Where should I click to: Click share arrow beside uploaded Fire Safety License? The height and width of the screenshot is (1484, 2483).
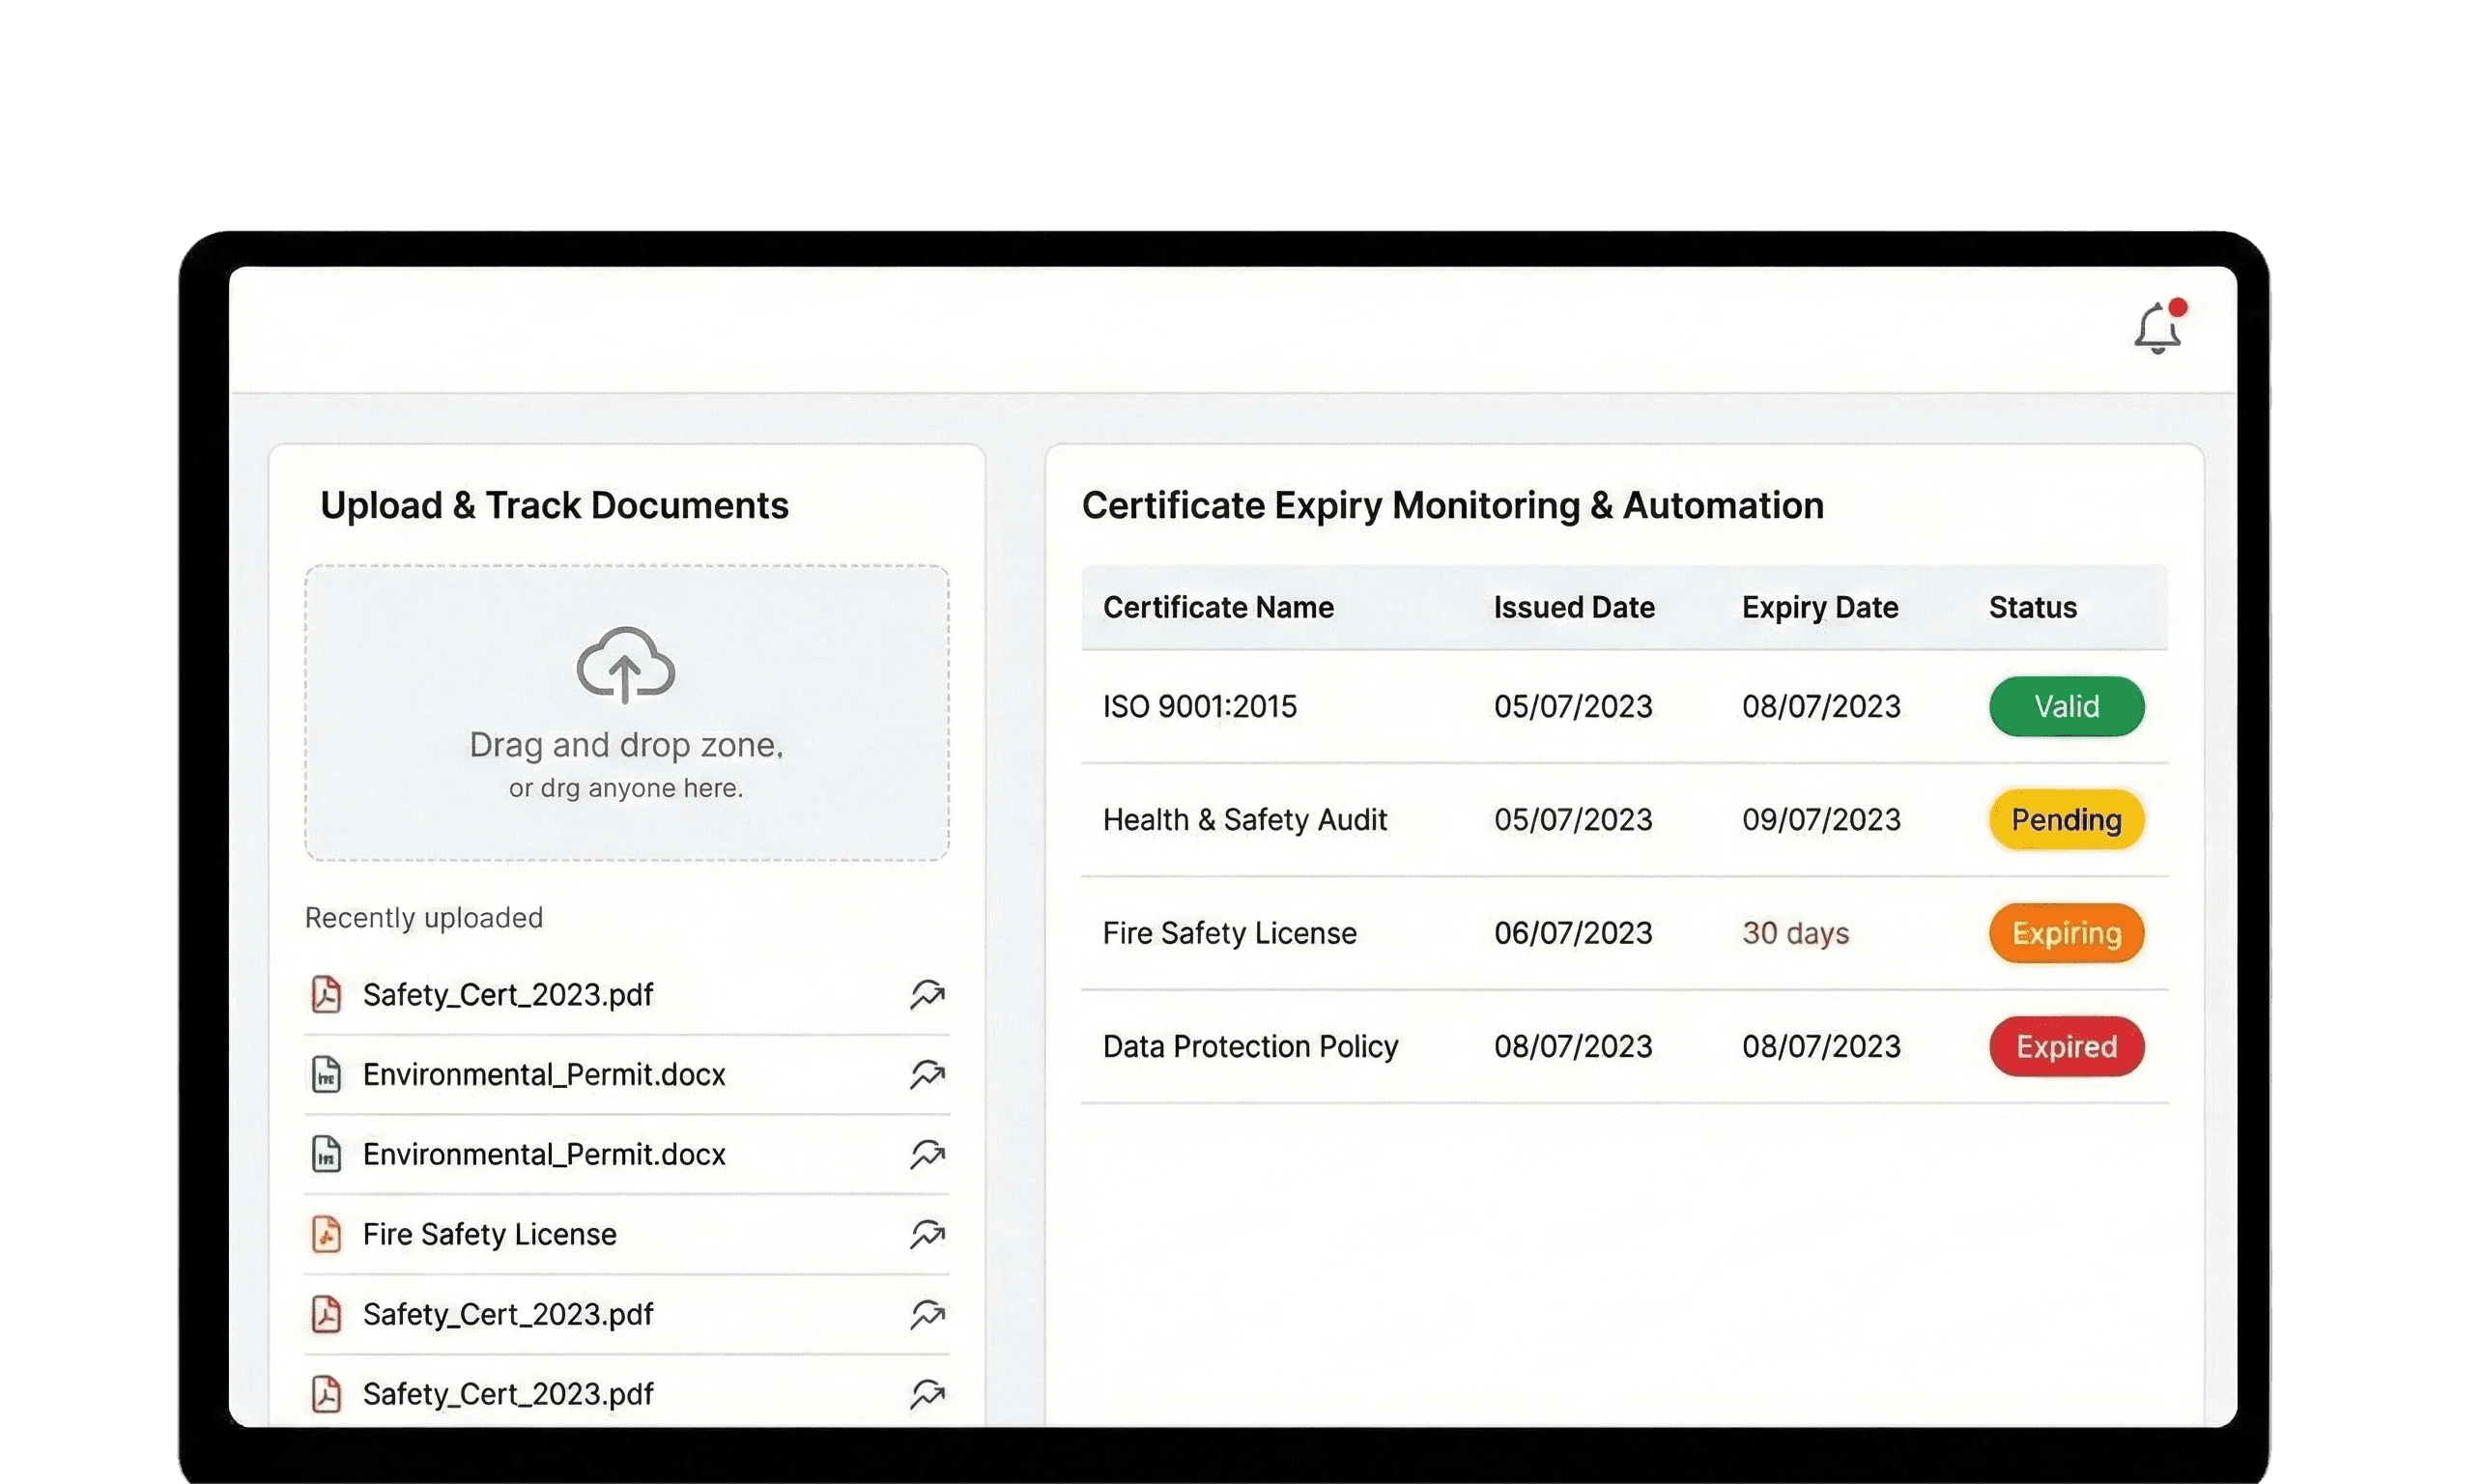(x=927, y=1234)
